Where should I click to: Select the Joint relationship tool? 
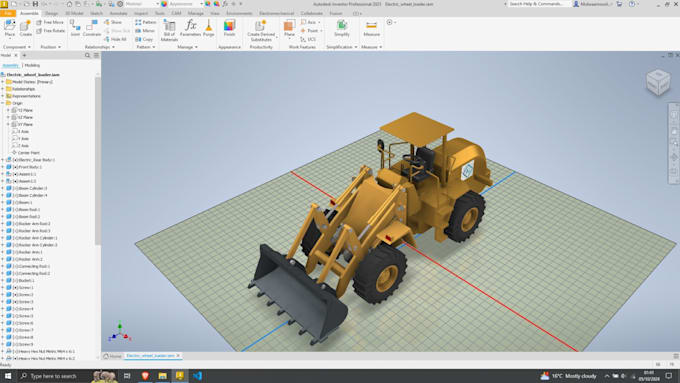(x=75, y=29)
